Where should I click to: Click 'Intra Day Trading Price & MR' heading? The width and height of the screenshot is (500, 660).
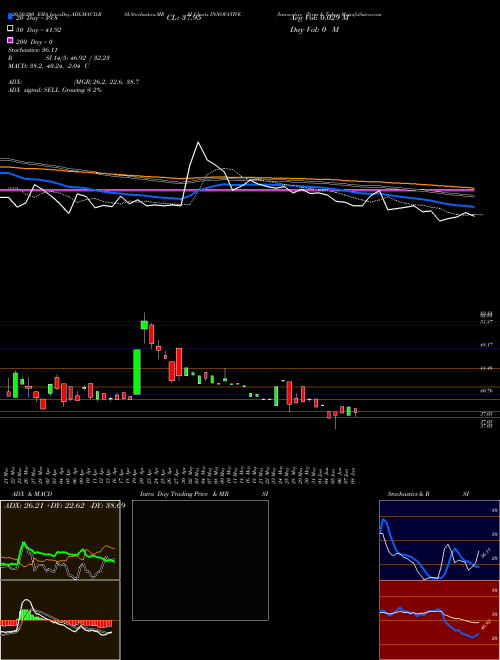coord(184,494)
